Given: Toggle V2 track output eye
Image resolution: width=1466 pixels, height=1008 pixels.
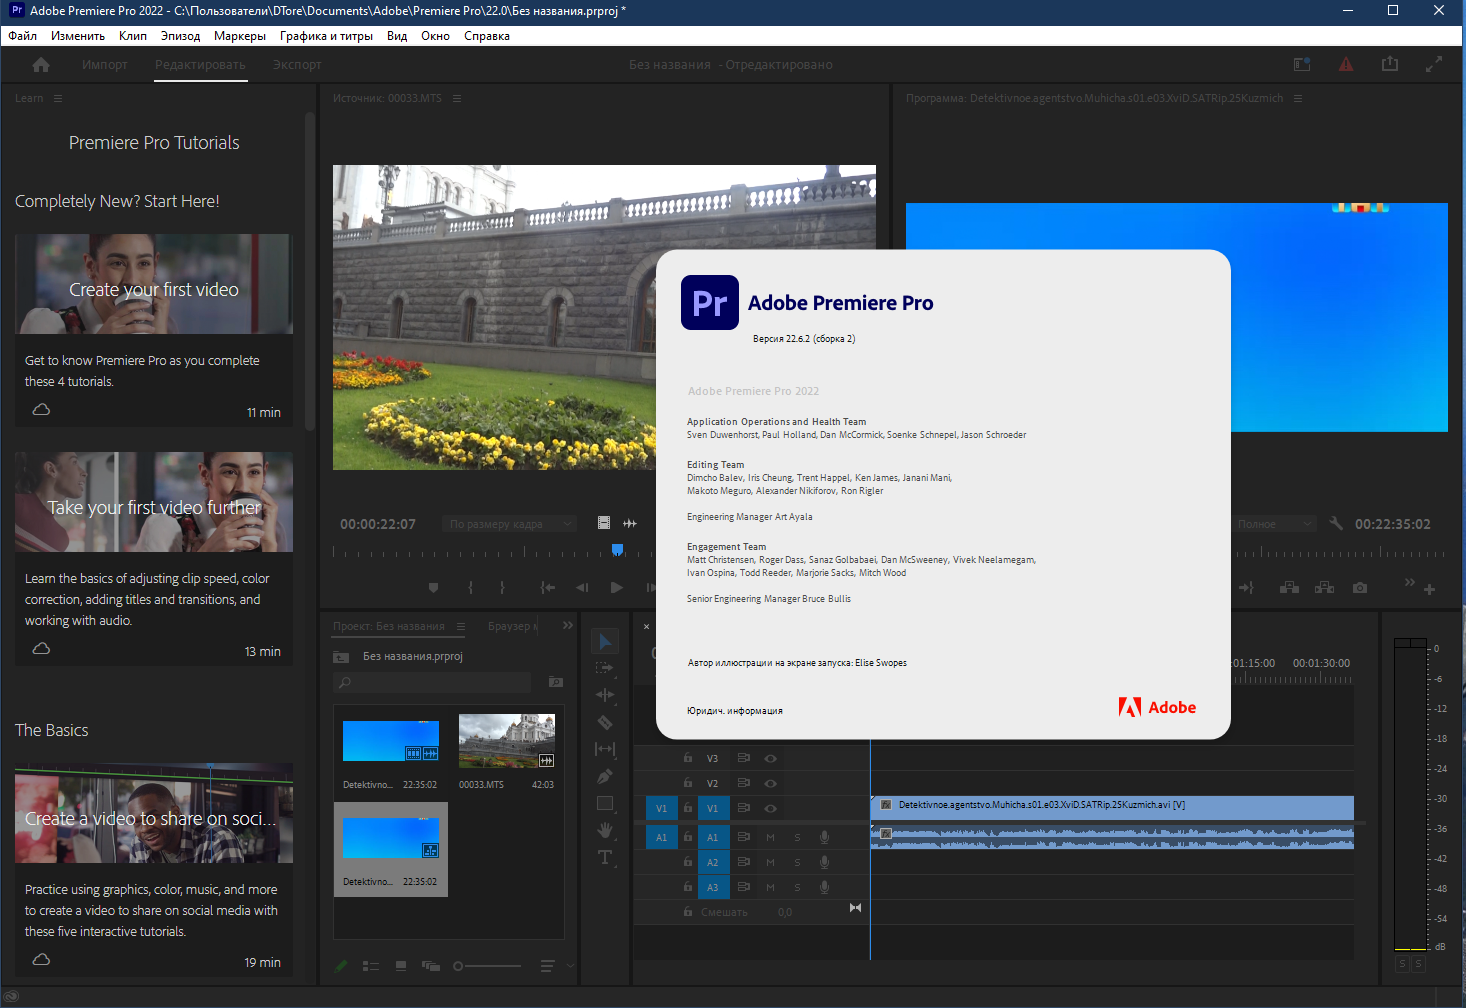Looking at the screenshot, I should (771, 784).
